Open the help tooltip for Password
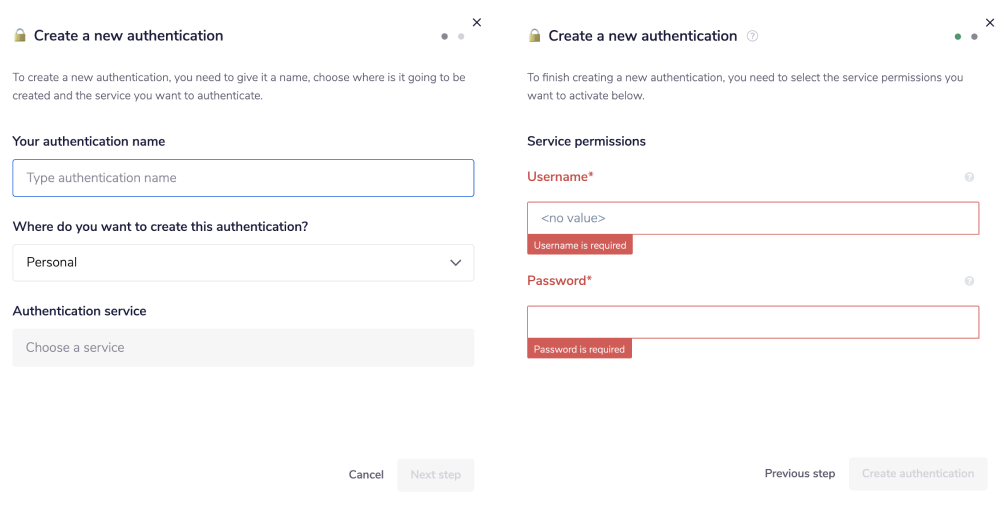 [969, 281]
